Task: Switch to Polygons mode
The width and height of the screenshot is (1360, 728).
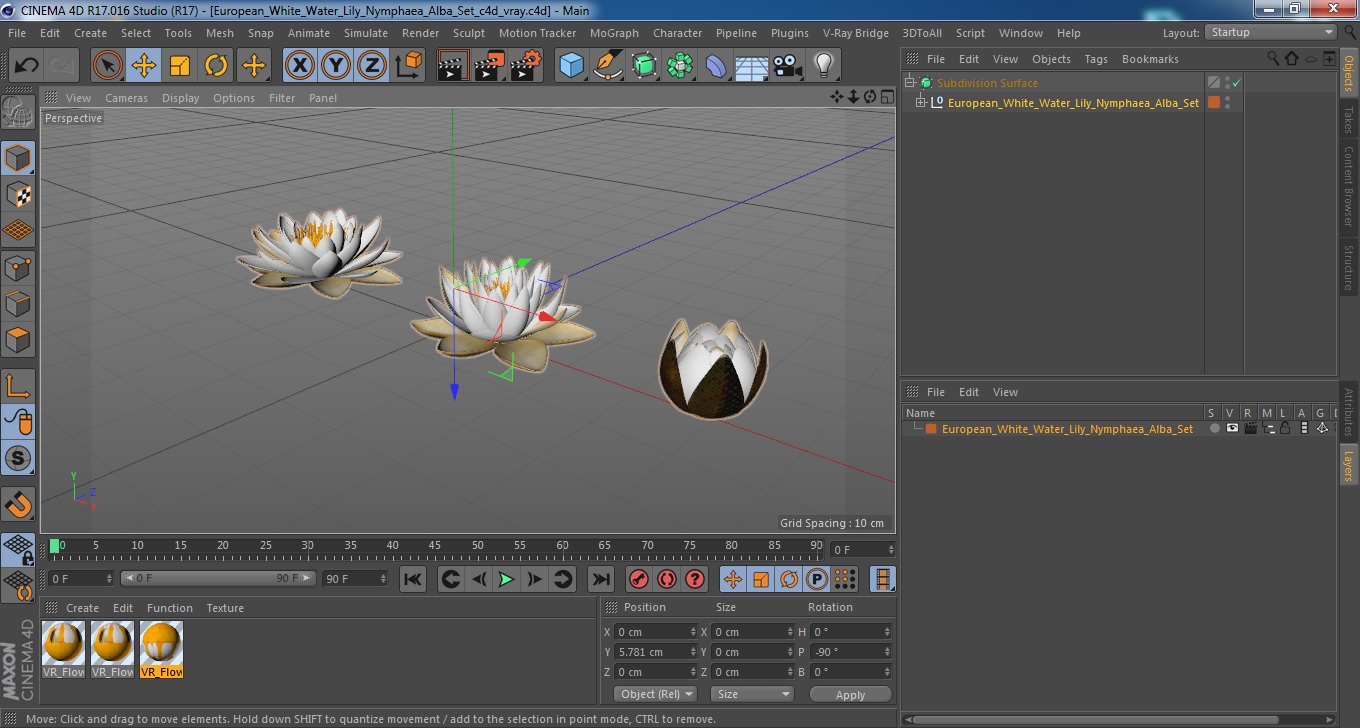Action: click(x=18, y=339)
